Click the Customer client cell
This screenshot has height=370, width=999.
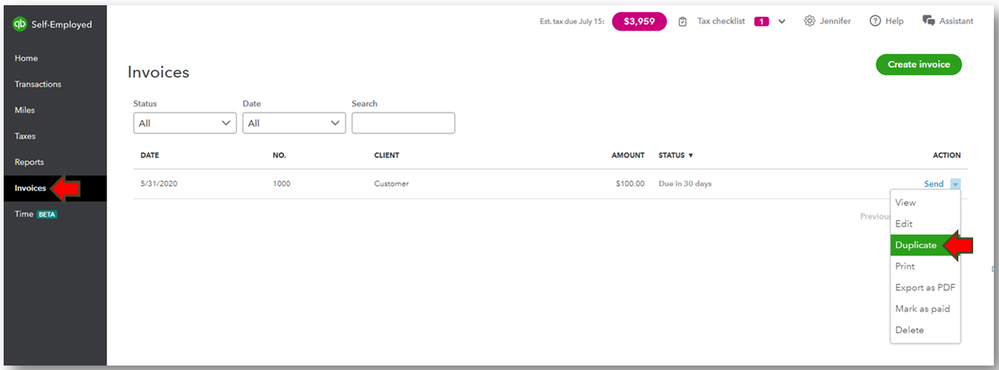391,184
